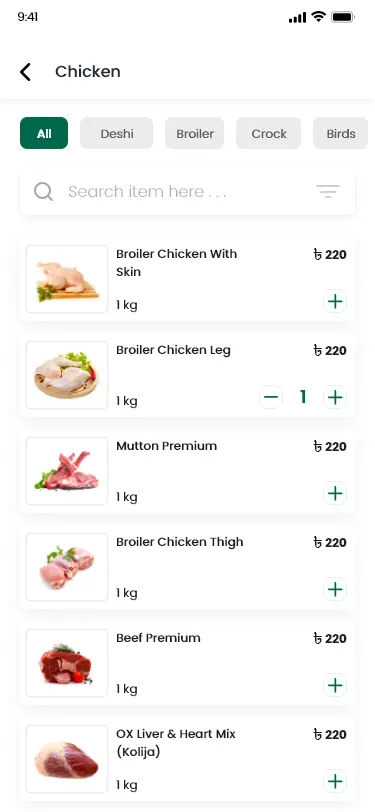375x812 pixels.
Task: Add Broiler Chicken With Skin to cart
Action: (335, 301)
